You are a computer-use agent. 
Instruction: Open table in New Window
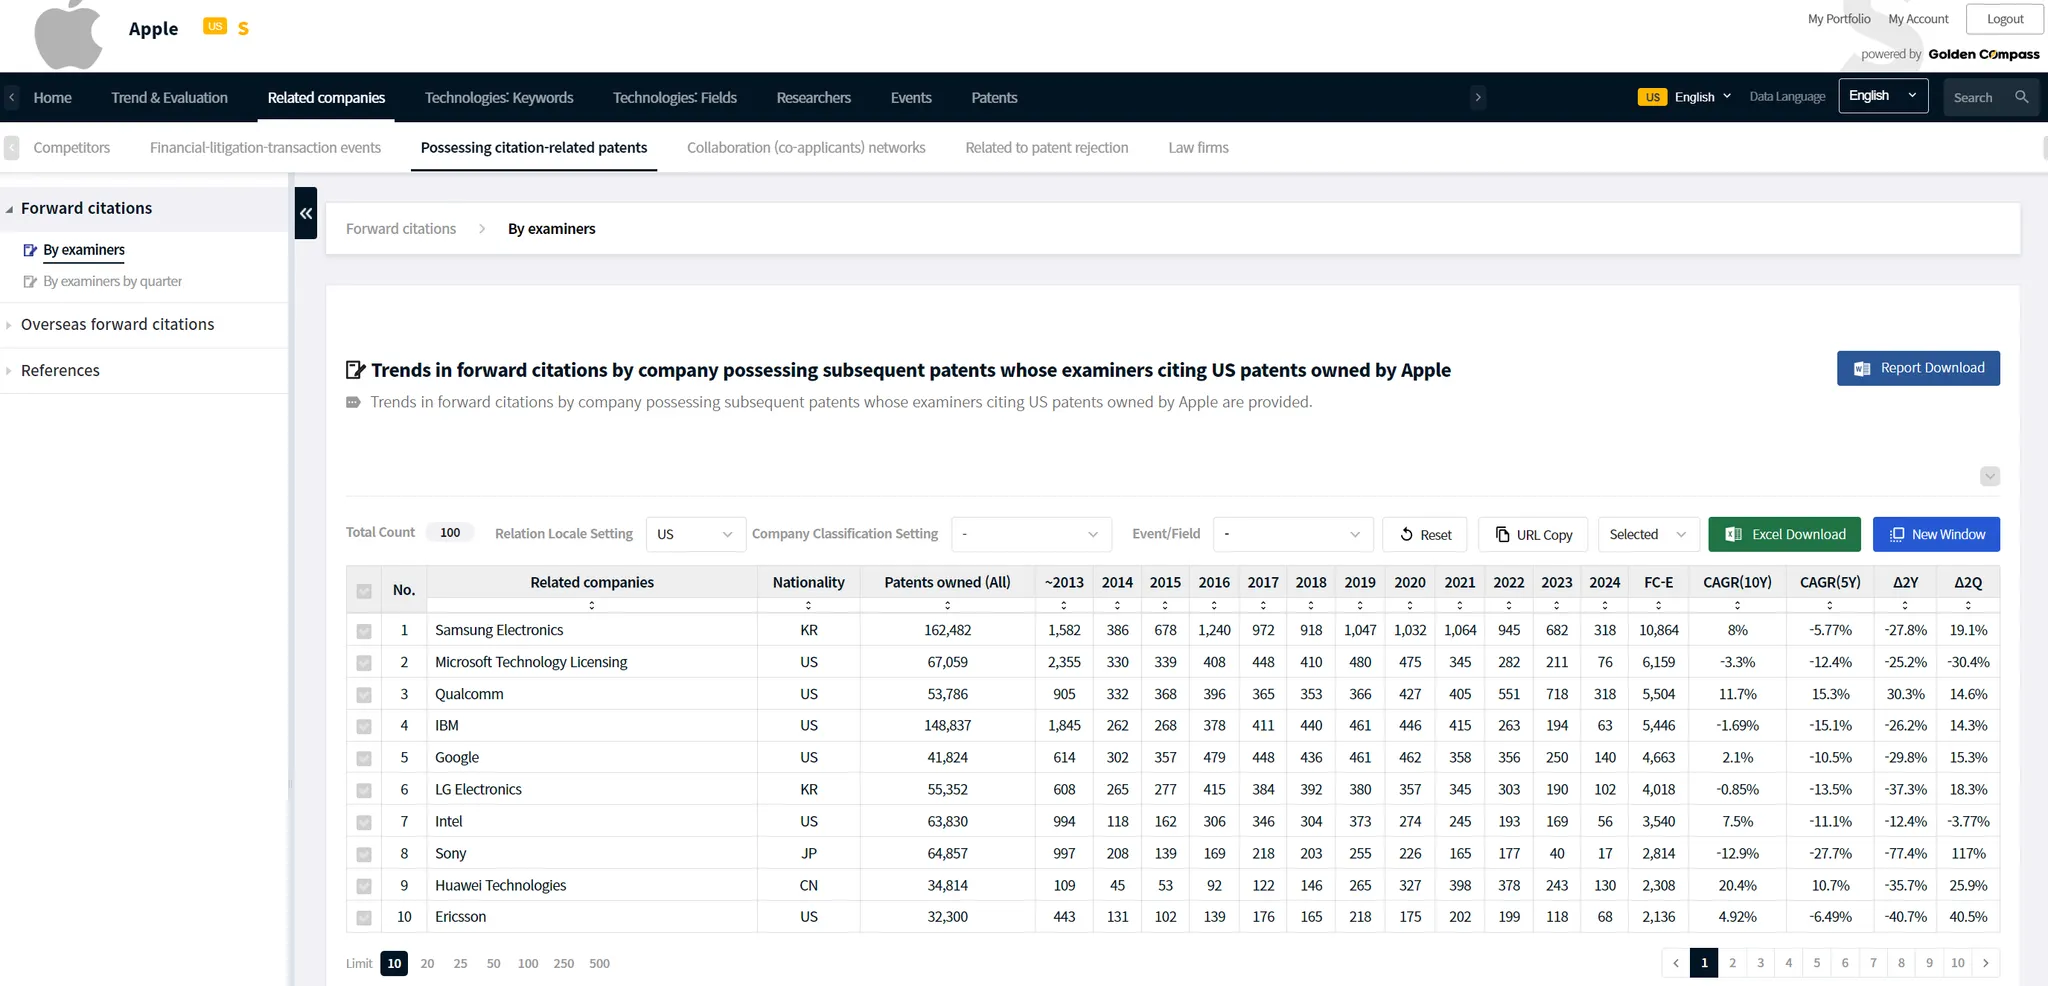(1936, 534)
